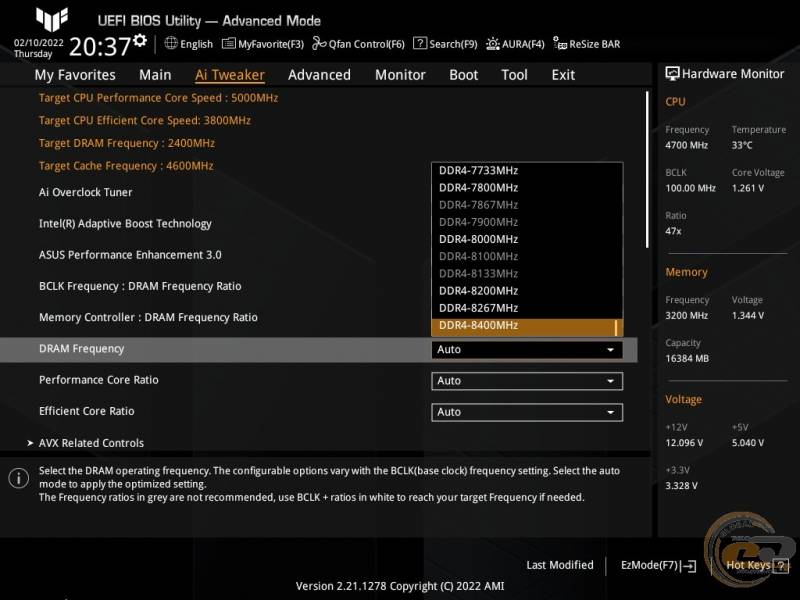
Task: Click the dropdown list scrollbar thumb
Action: tap(616, 328)
